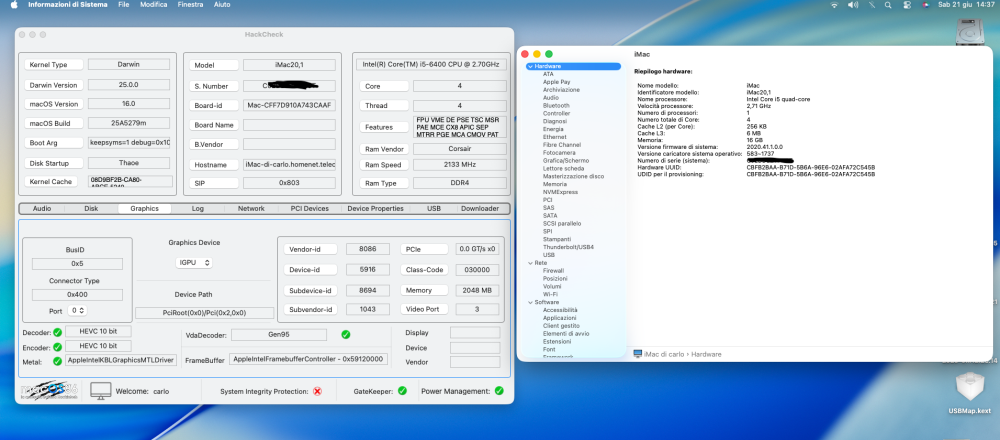Open the Apple menu icon
The width and height of the screenshot is (1000, 440).
[x=13, y=4]
